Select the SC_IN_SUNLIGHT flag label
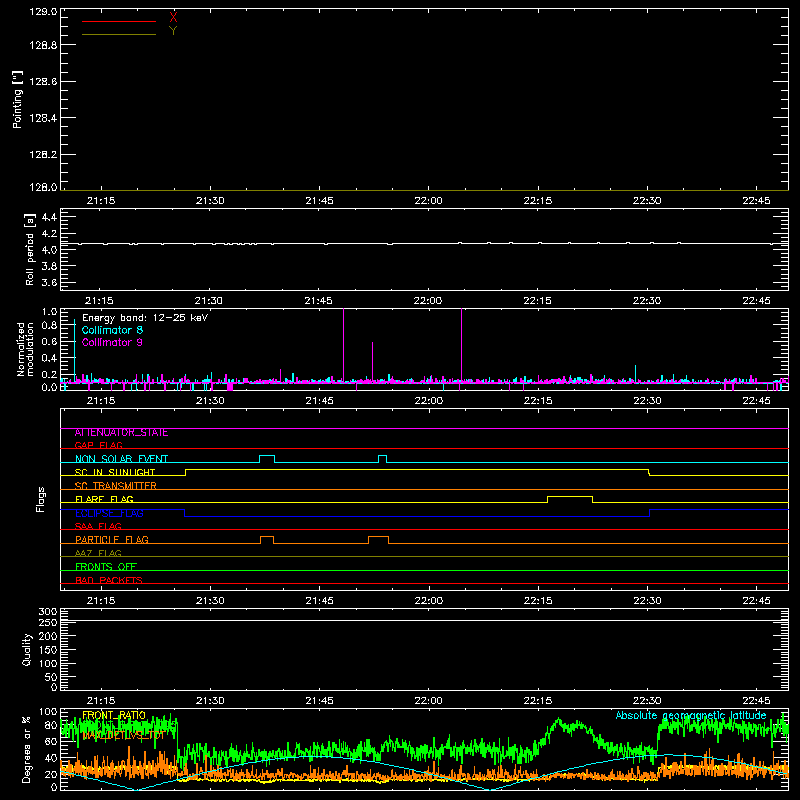Viewport: 800px width, 800px height. (x=115, y=472)
